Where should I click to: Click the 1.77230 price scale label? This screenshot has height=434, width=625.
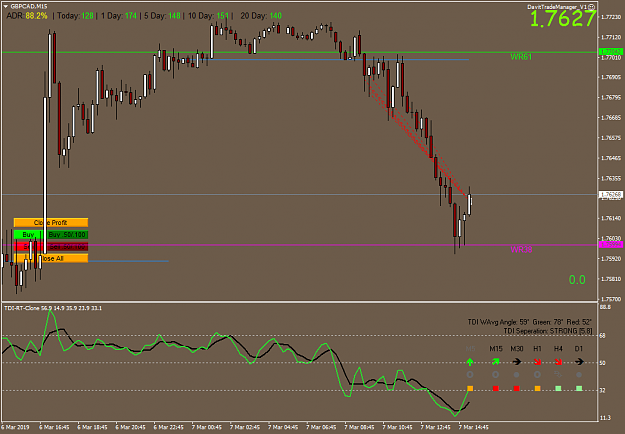click(611, 17)
